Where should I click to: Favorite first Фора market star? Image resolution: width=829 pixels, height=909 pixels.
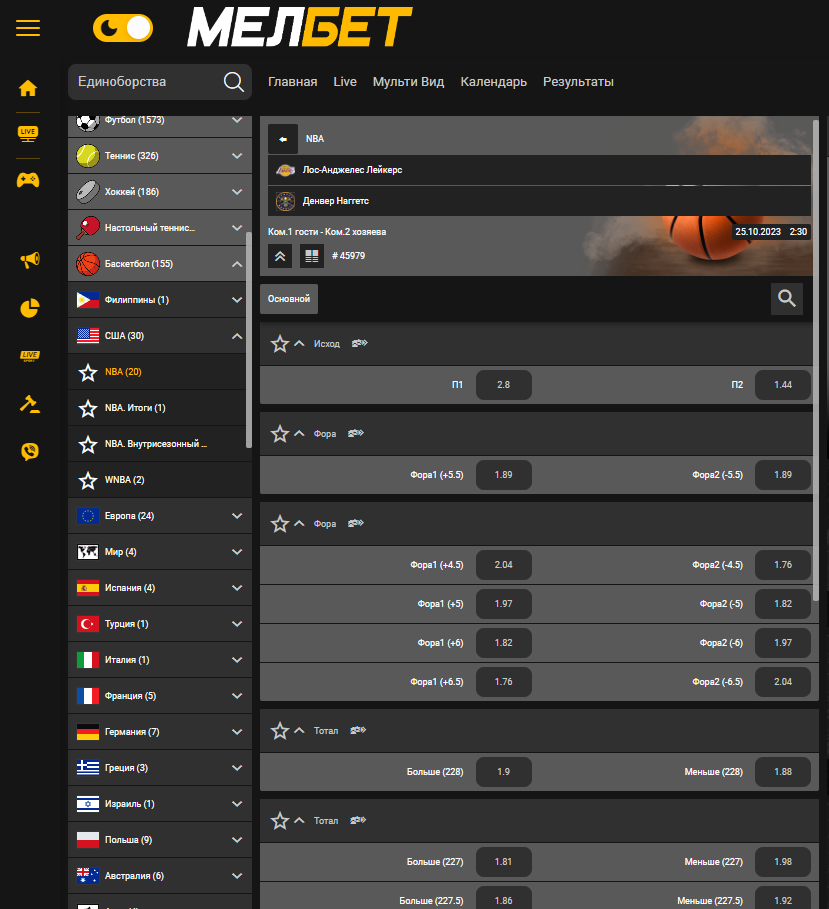point(280,434)
